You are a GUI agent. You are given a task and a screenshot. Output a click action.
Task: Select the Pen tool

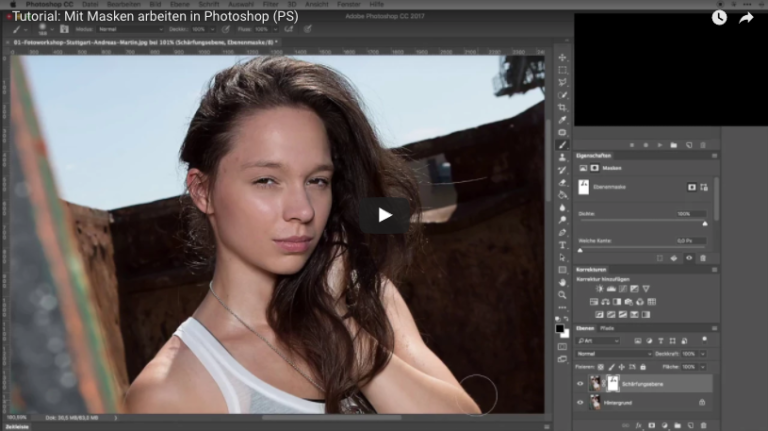562,232
